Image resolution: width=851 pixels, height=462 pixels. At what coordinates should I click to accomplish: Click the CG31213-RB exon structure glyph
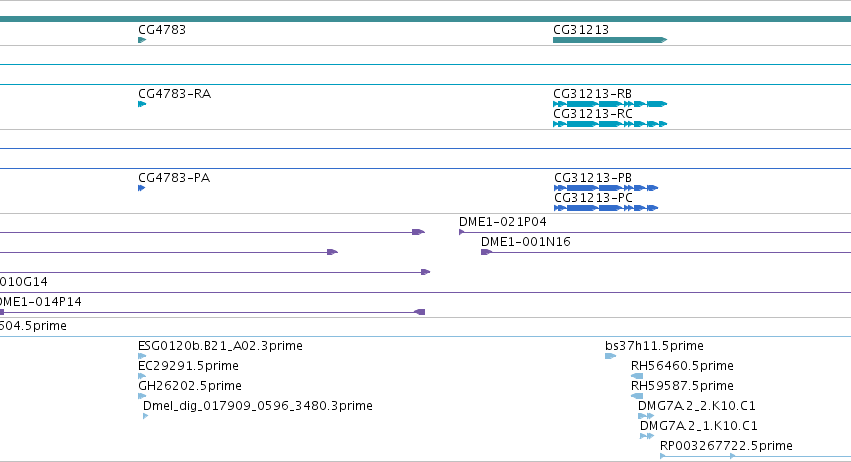click(x=610, y=104)
